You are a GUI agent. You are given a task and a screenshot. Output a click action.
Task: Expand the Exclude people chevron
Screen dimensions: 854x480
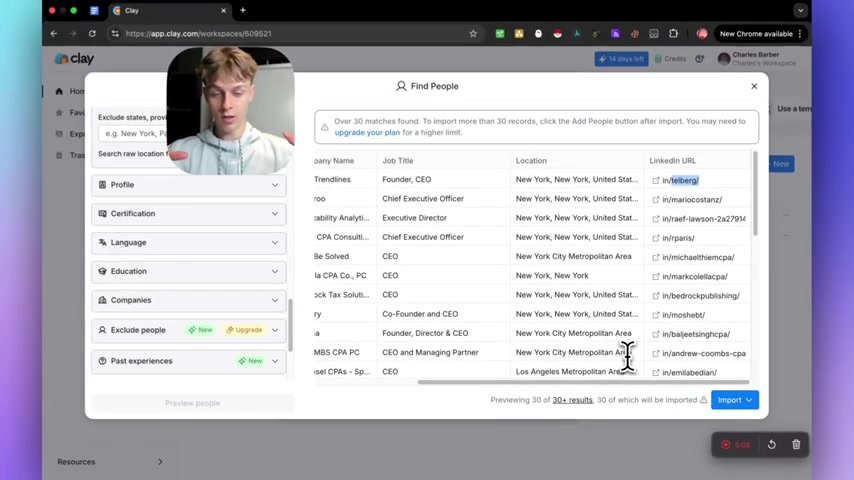click(x=275, y=330)
